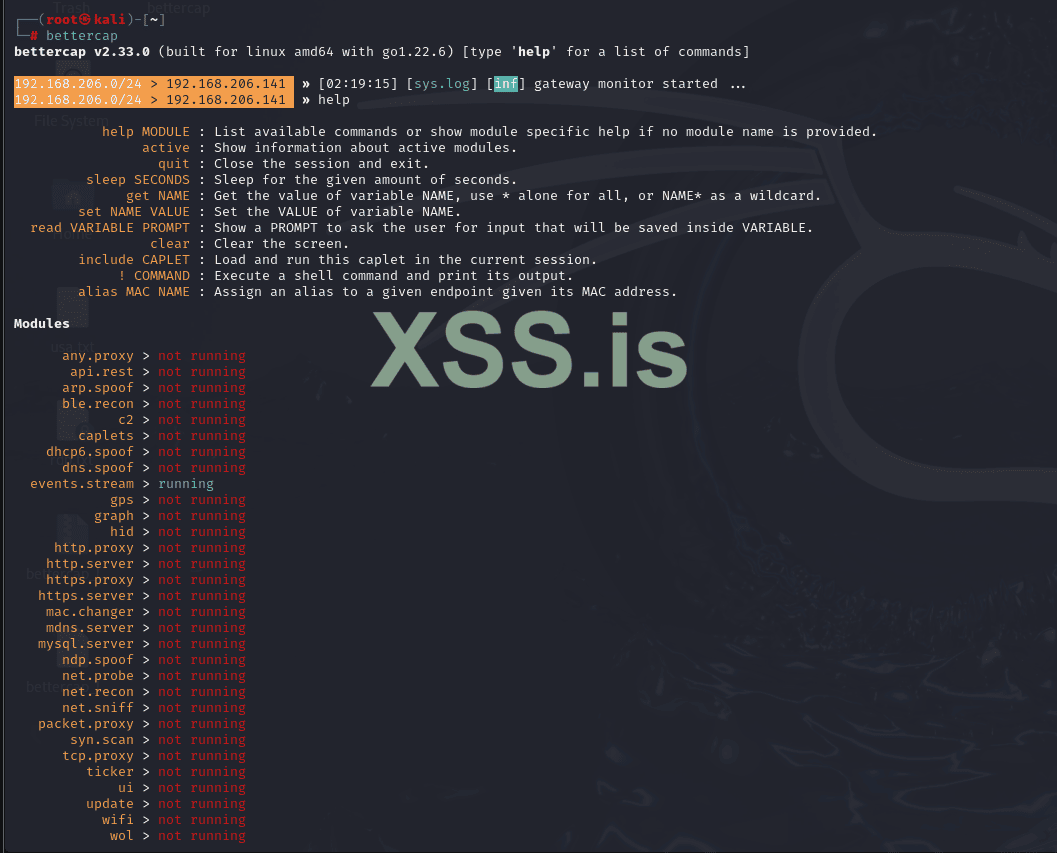Click the 'wol' module name
The height and width of the screenshot is (853, 1057).
click(122, 836)
